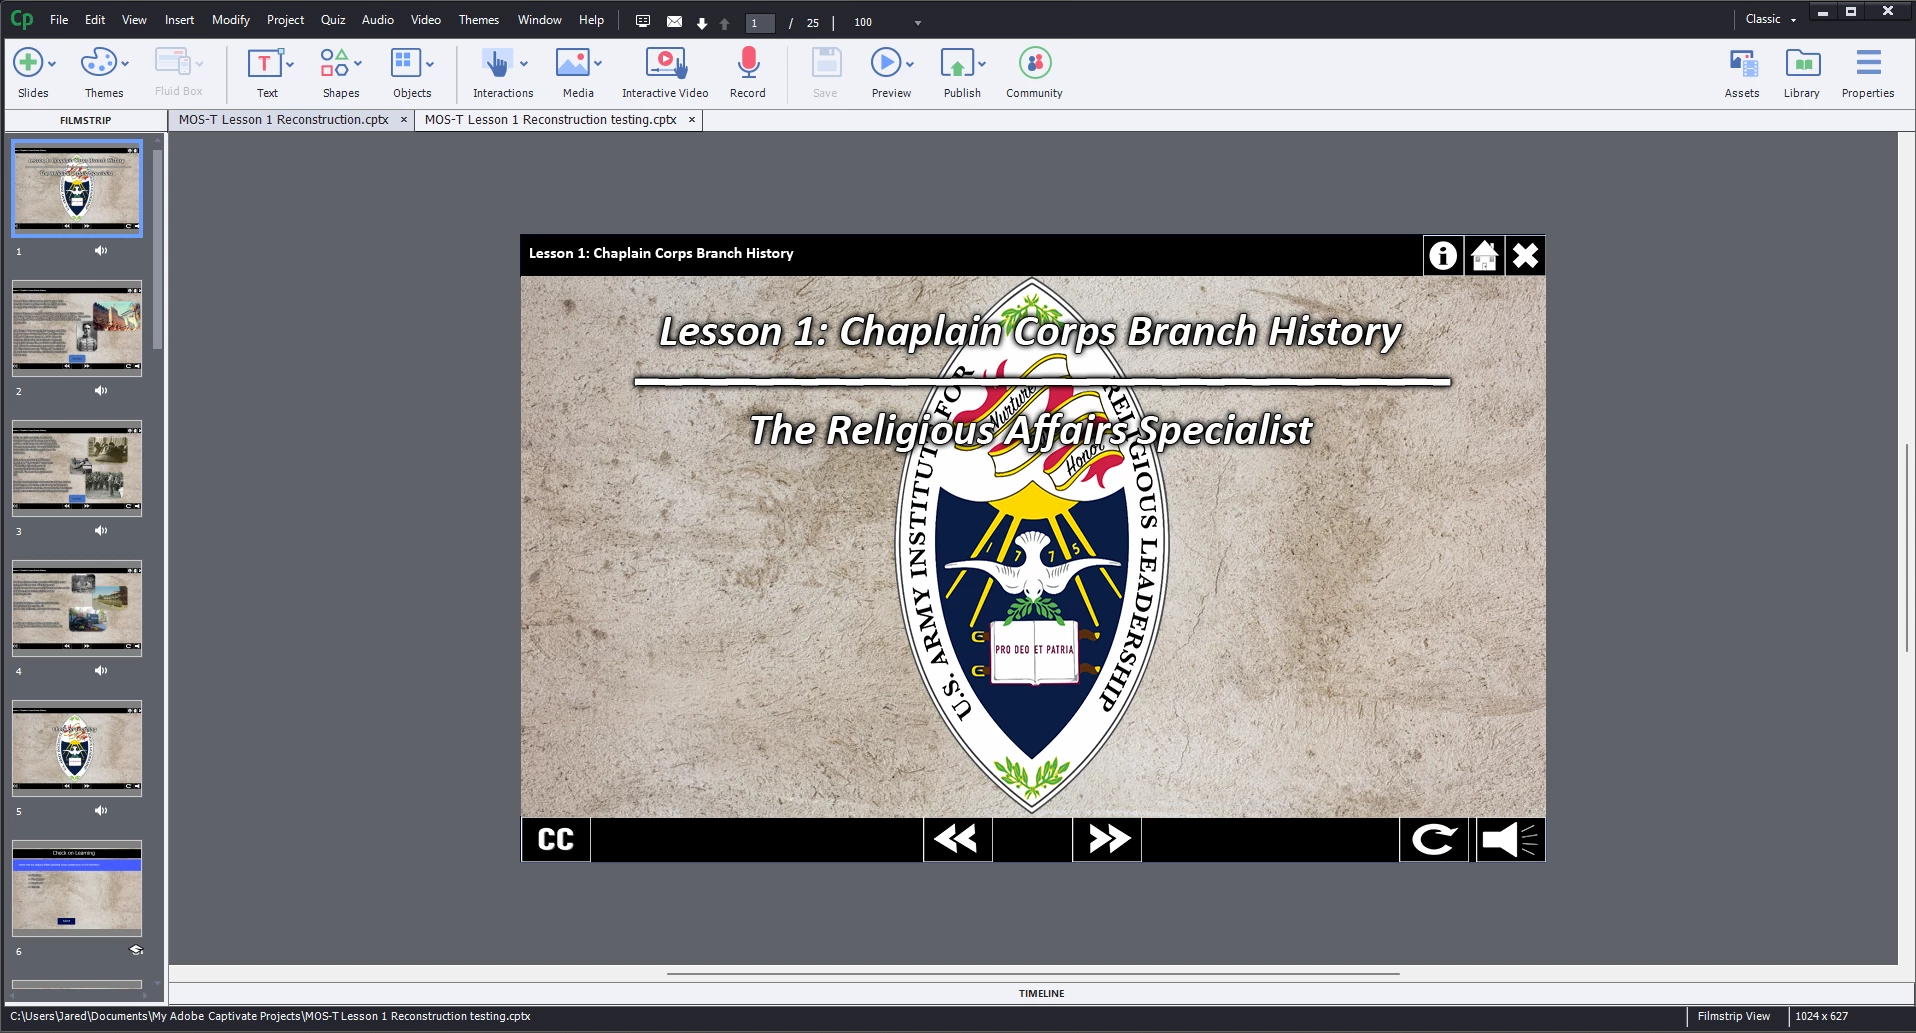Click the home button on slide

tap(1484, 256)
